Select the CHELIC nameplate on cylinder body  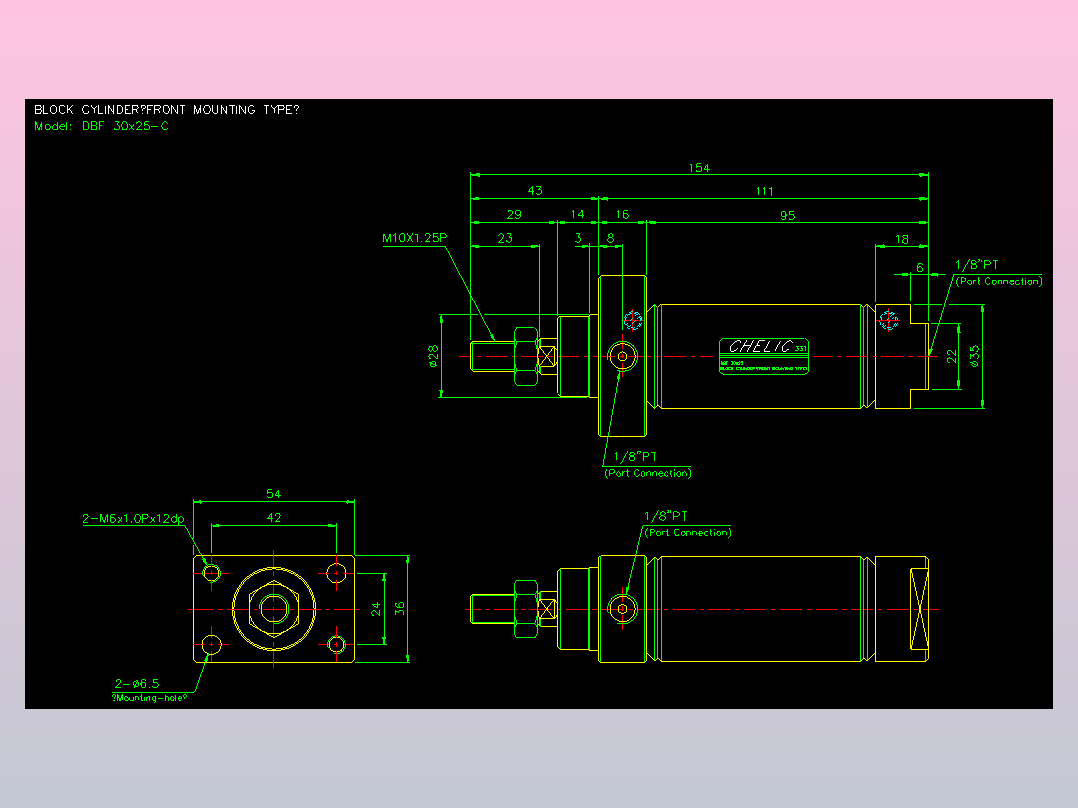[764, 356]
